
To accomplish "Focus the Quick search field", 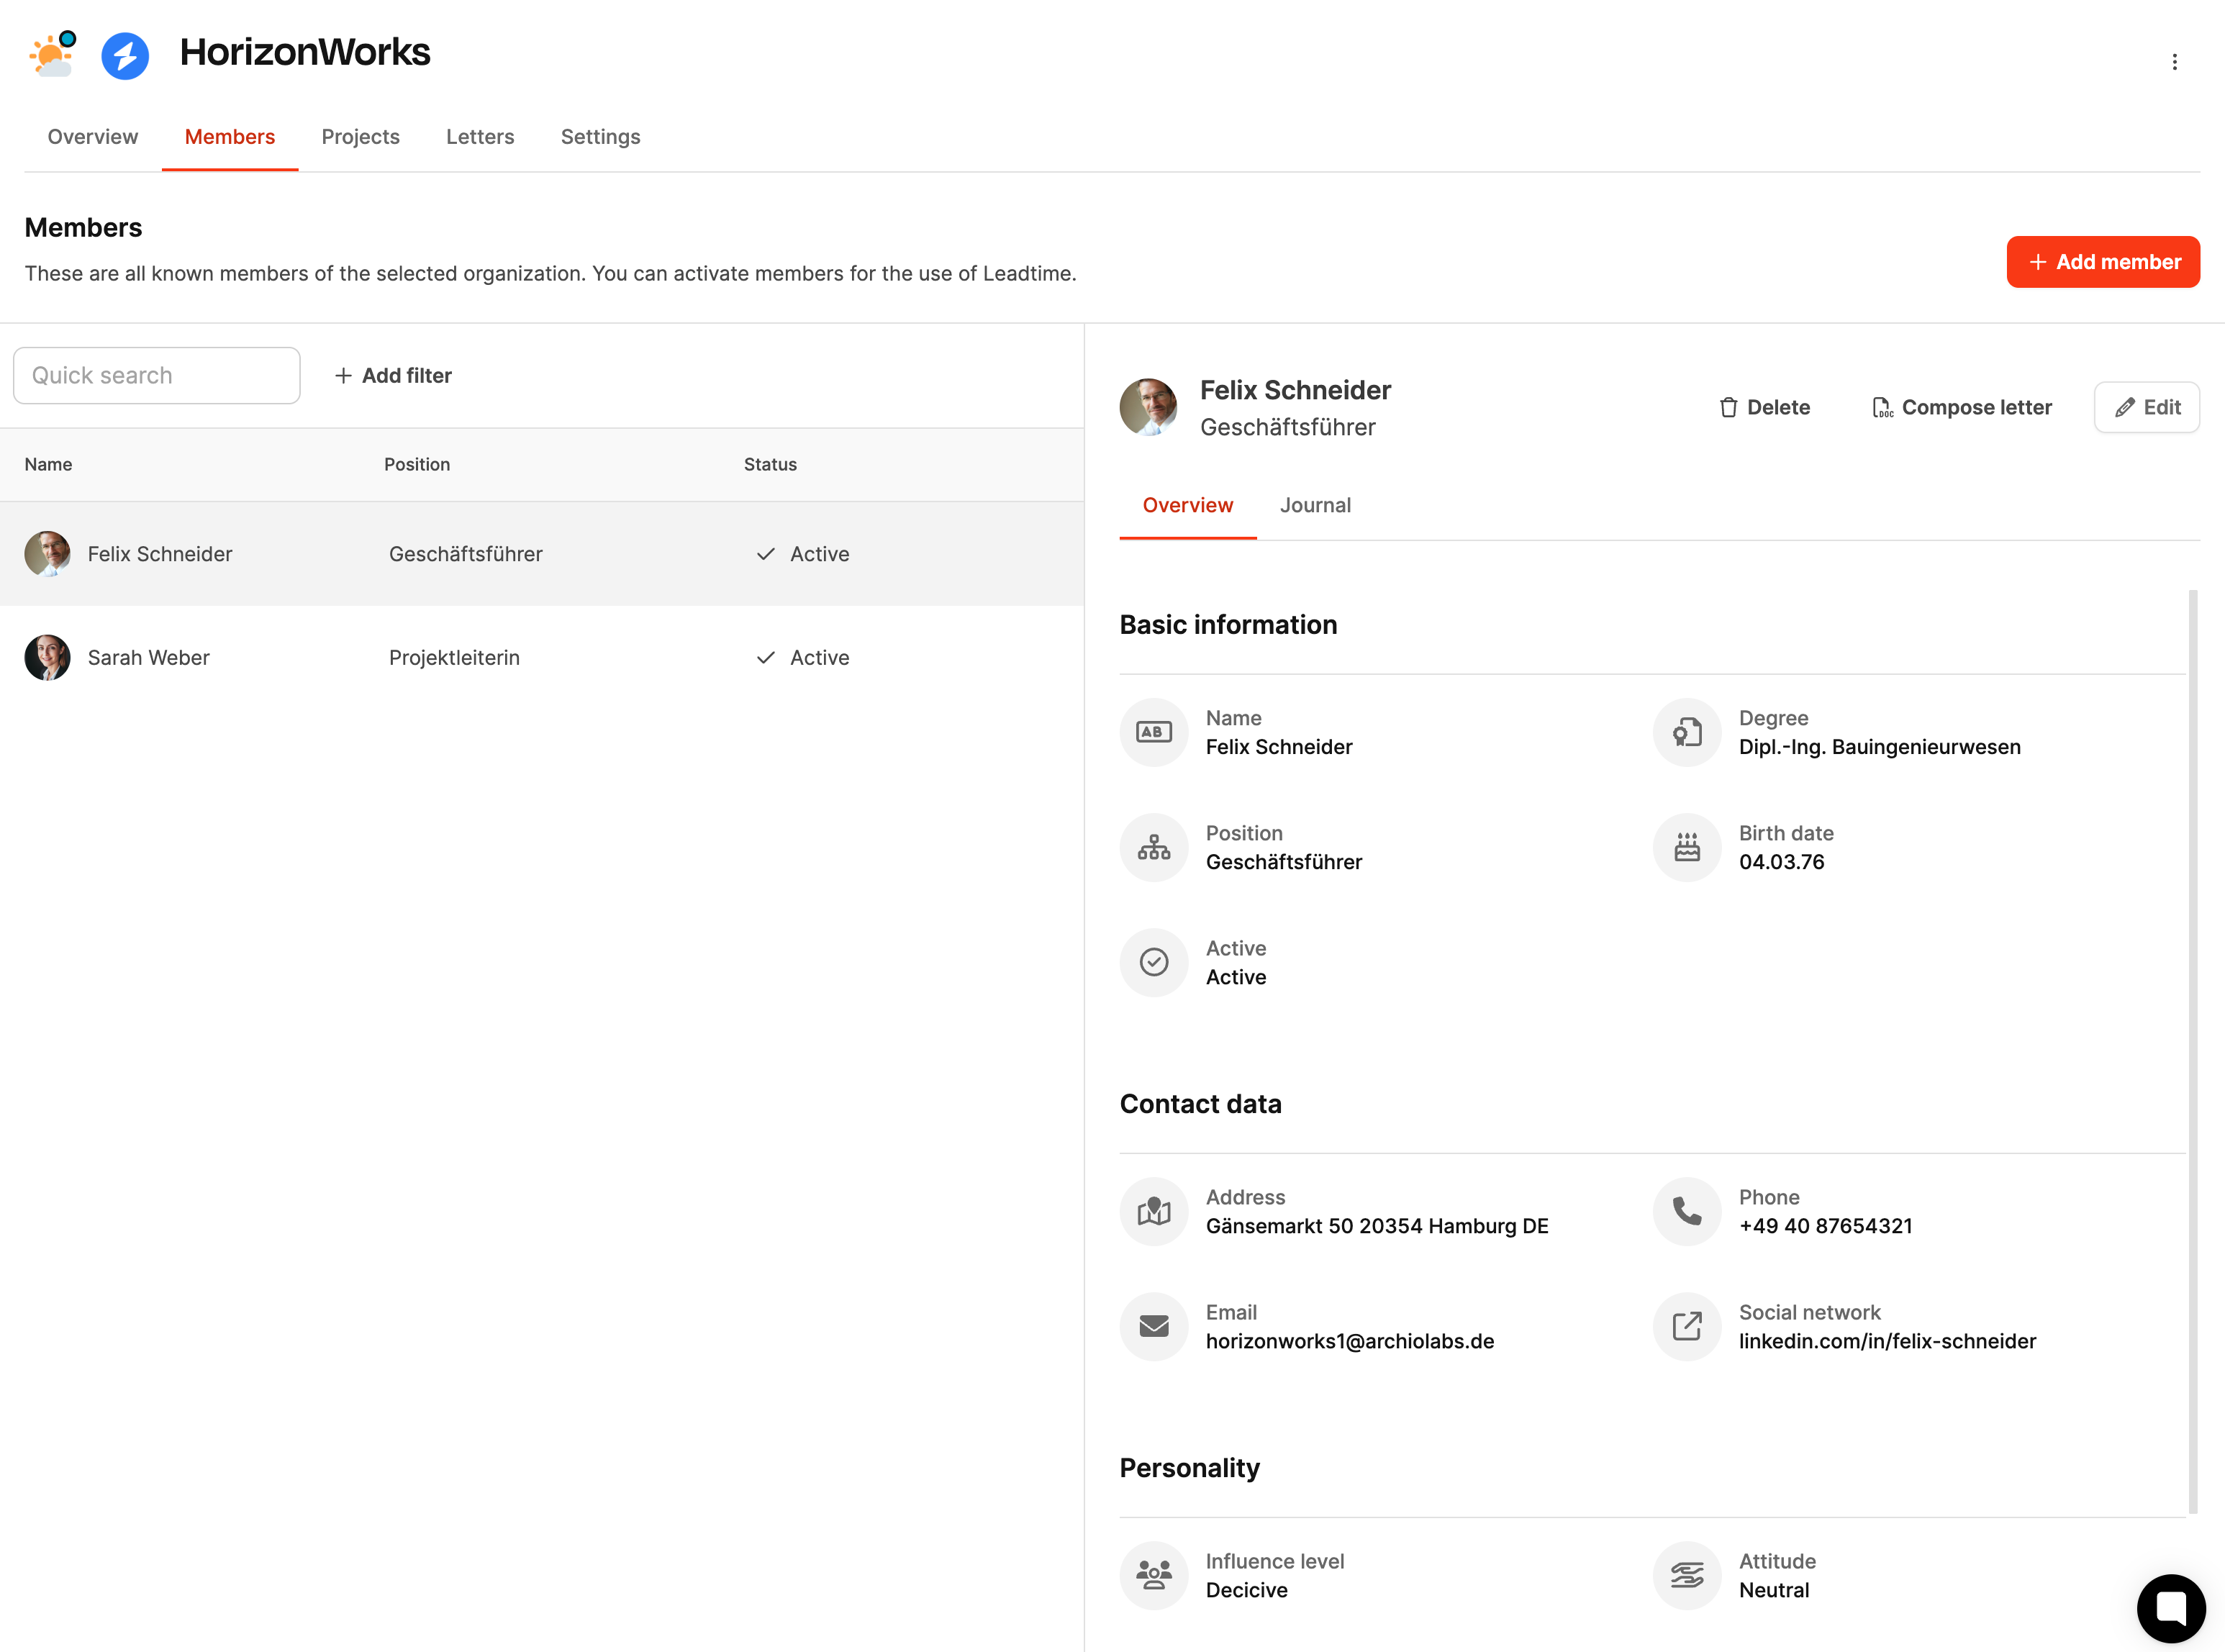I will 157,376.
